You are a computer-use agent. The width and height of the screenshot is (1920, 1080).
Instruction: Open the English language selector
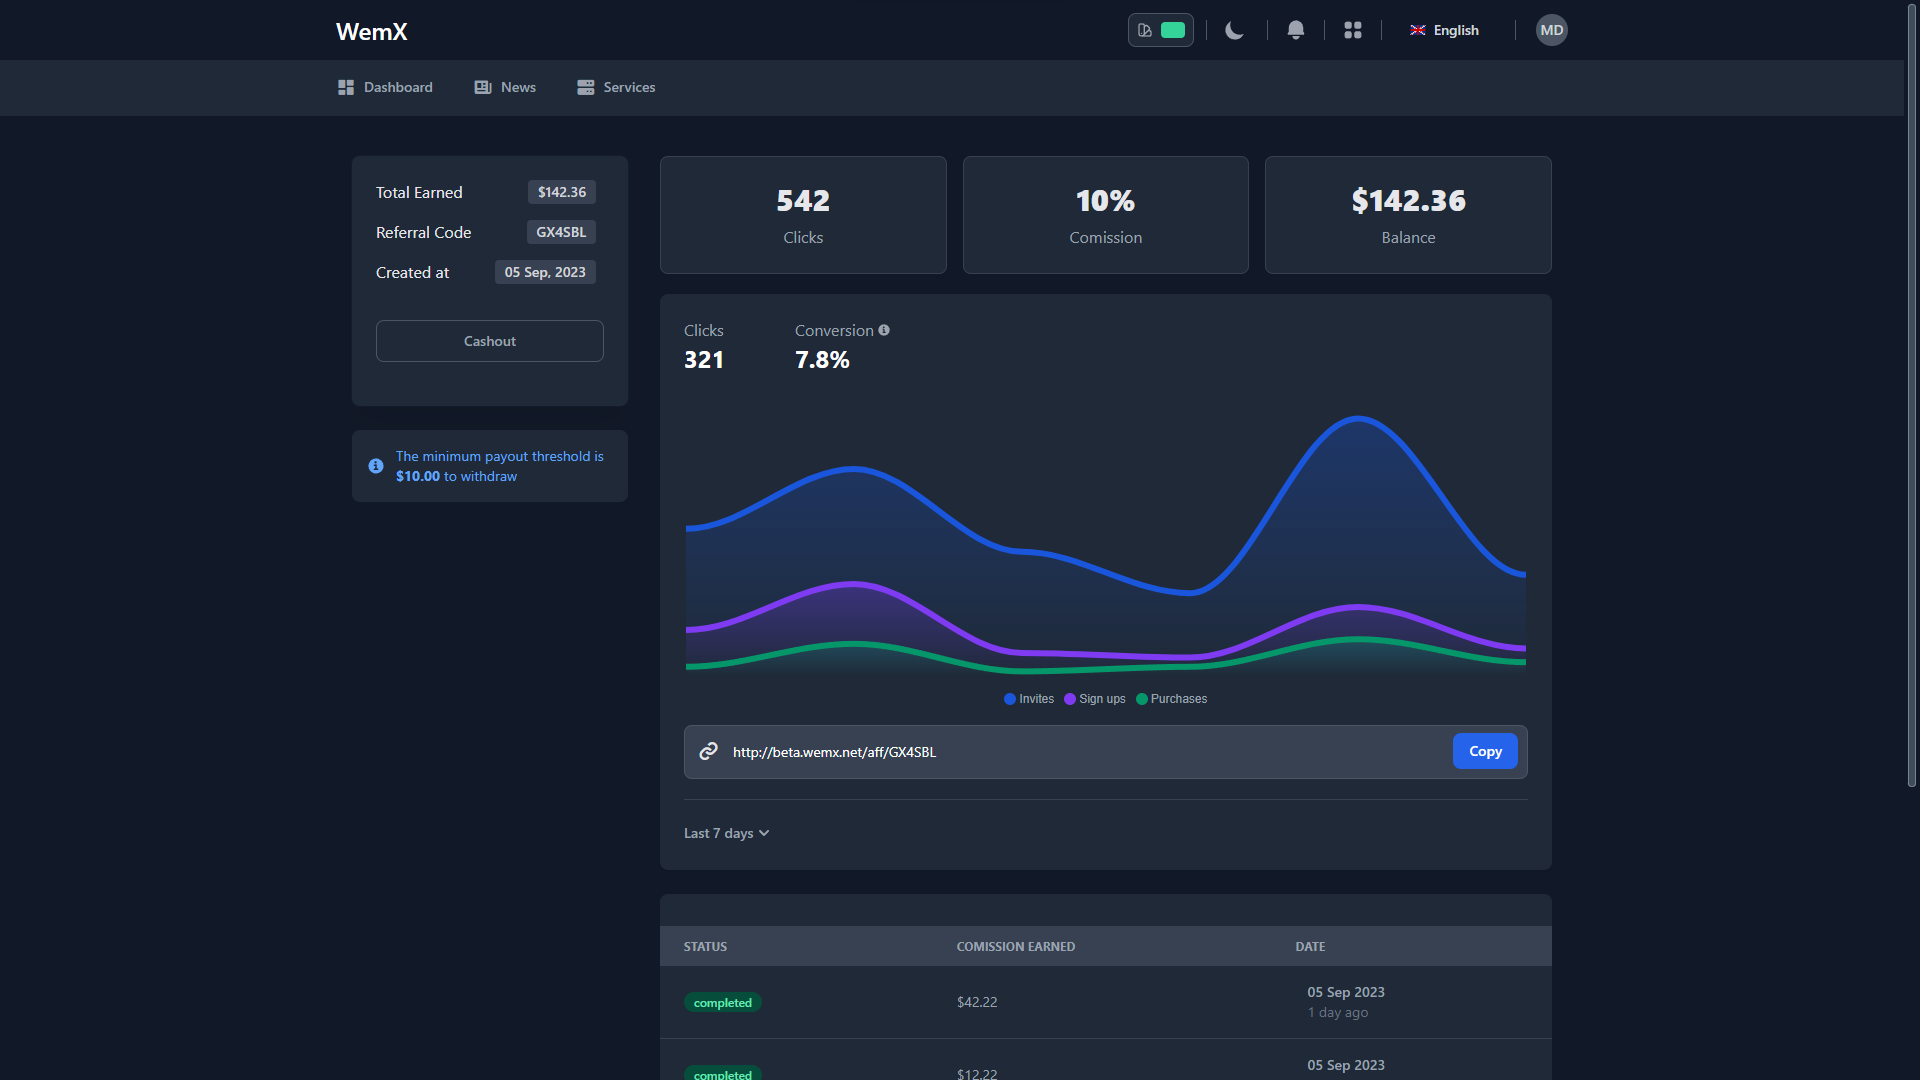coord(1444,30)
